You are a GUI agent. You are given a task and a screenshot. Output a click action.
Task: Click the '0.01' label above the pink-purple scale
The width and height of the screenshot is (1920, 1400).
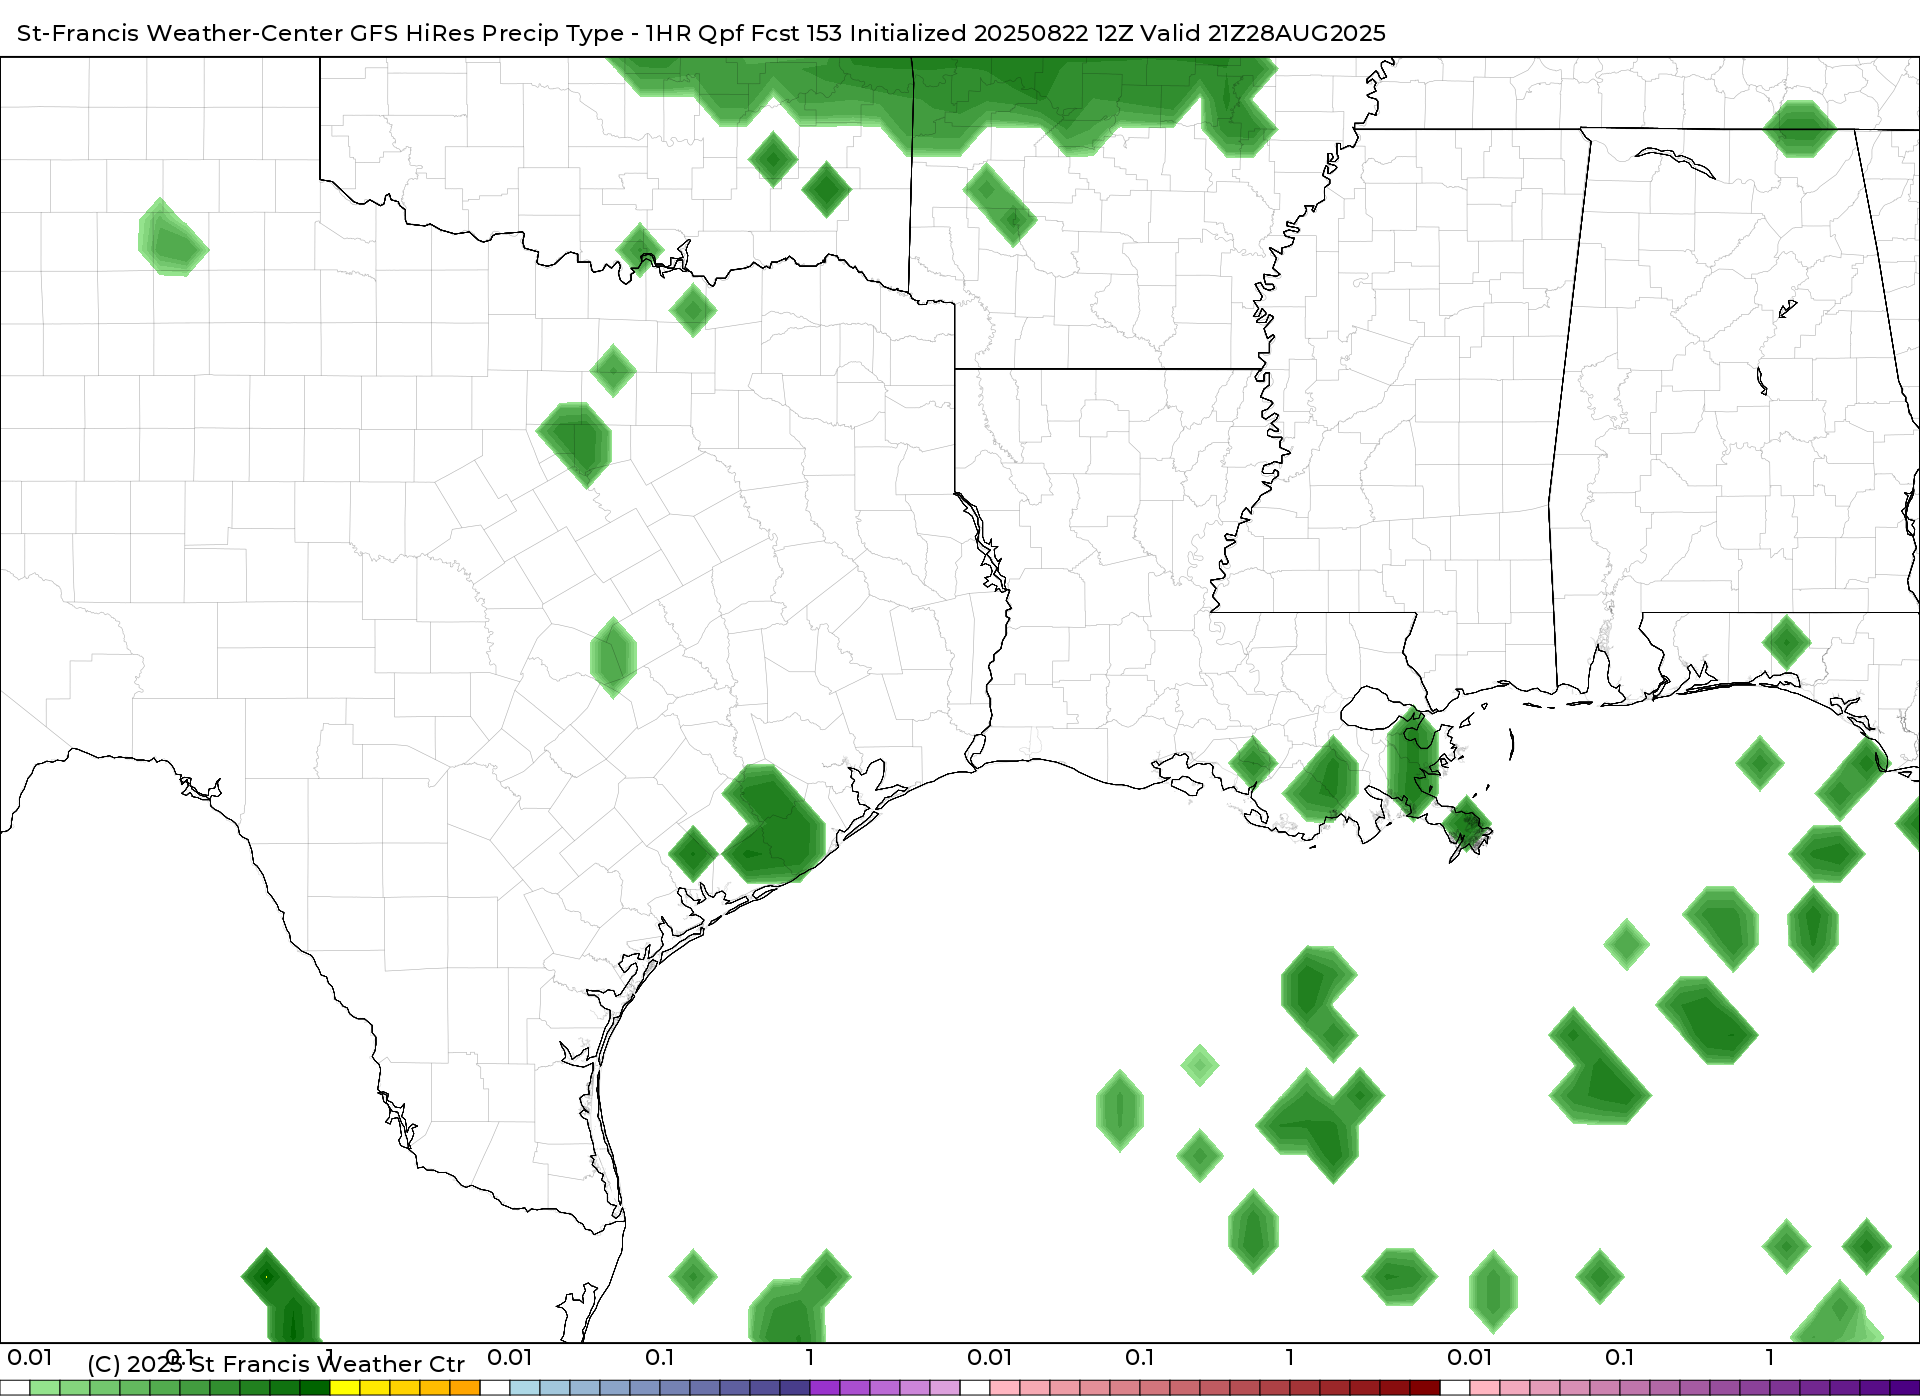1470,1358
